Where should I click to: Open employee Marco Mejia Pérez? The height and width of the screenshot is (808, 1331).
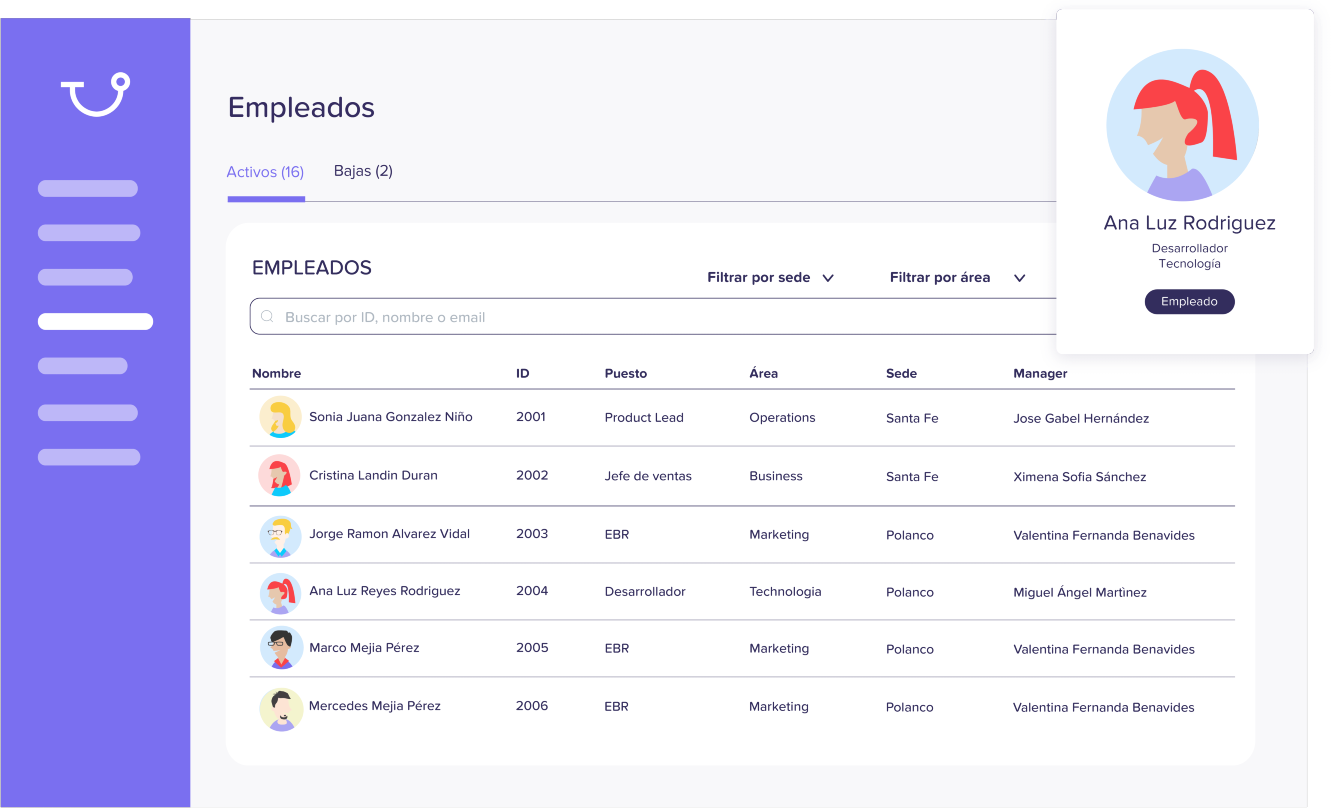pyautogui.click(x=364, y=648)
